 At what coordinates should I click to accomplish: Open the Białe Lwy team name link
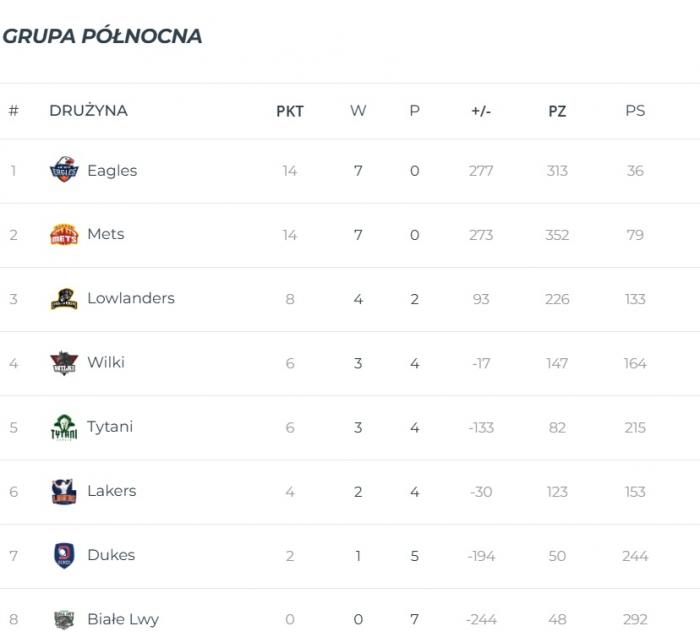(x=123, y=619)
